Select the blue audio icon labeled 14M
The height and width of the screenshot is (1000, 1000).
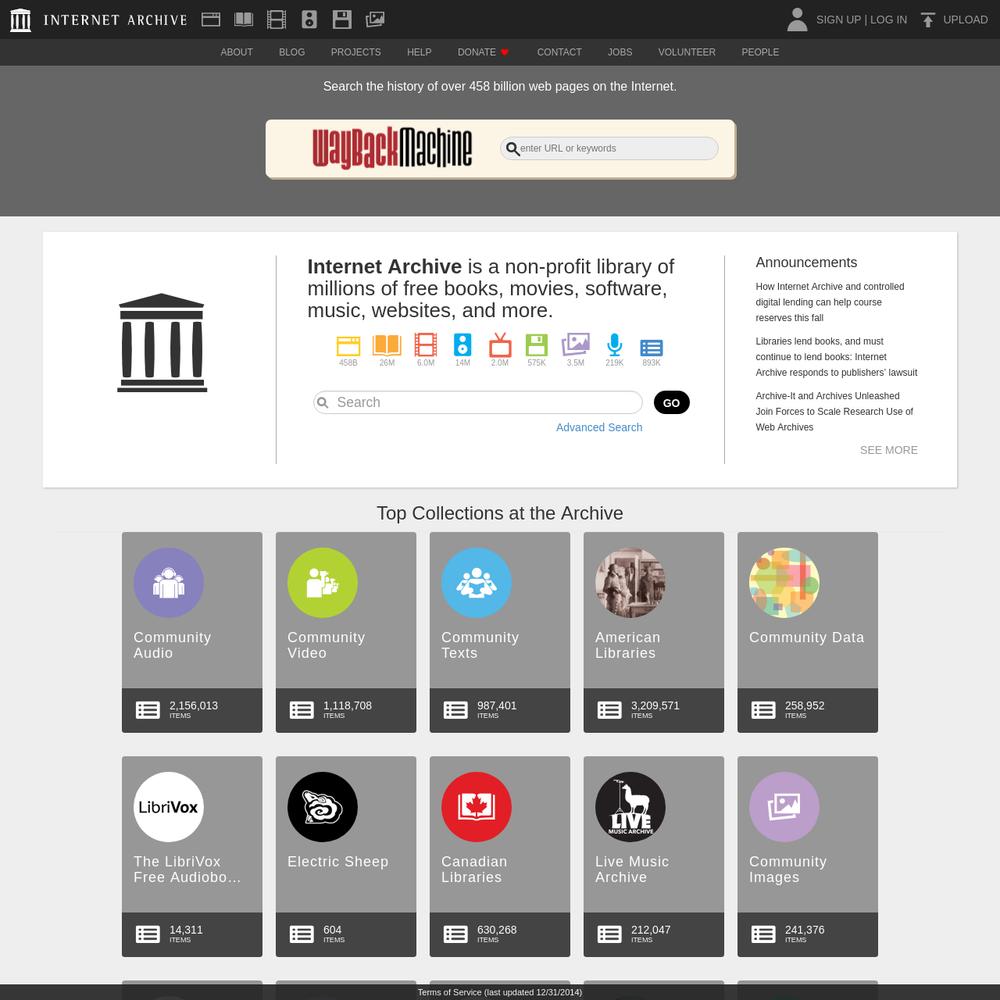(462, 345)
